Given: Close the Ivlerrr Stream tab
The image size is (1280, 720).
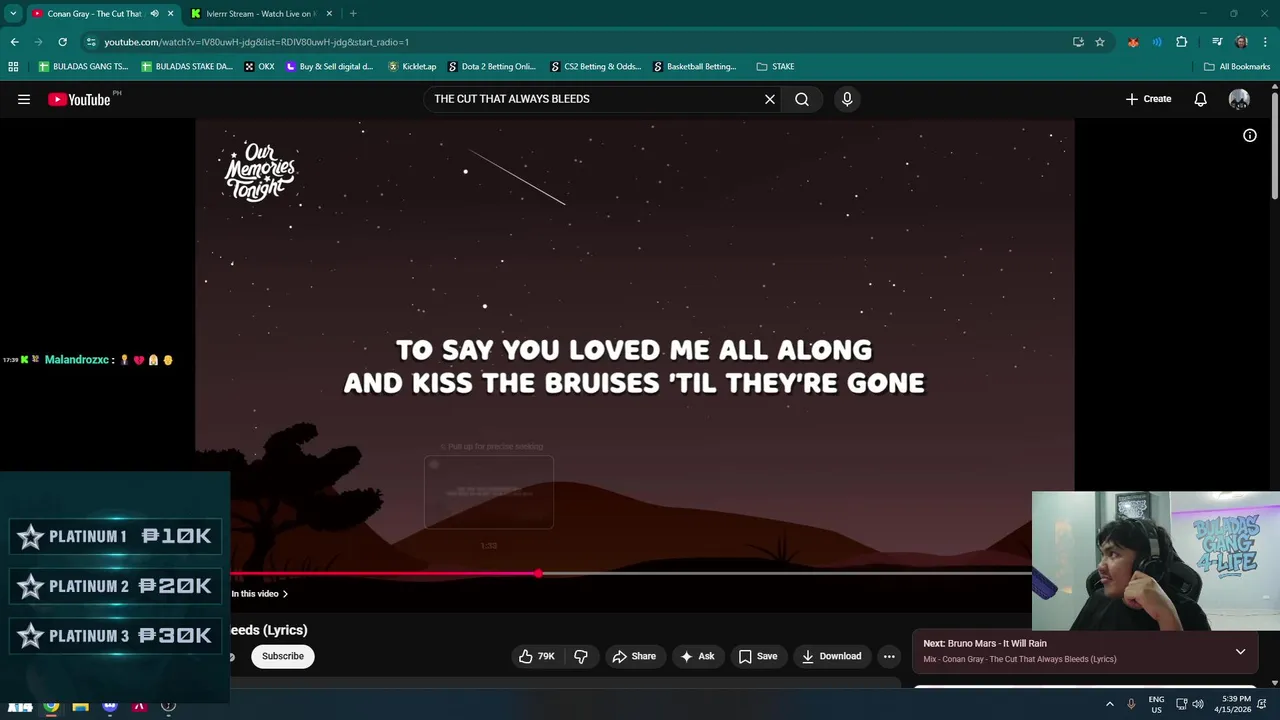Looking at the screenshot, I should point(329,14).
